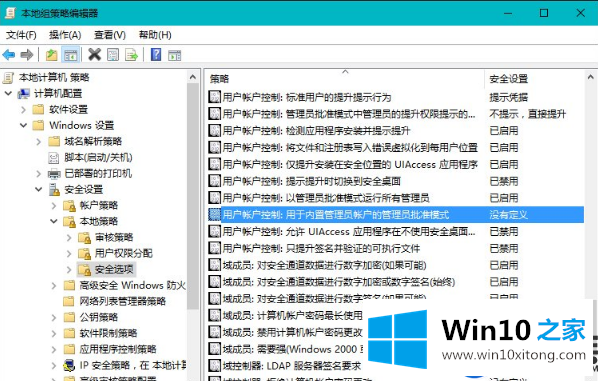This screenshot has height=381, width=598.
Task: Expand the 审核策略 node
Action: click(x=69, y=238)
